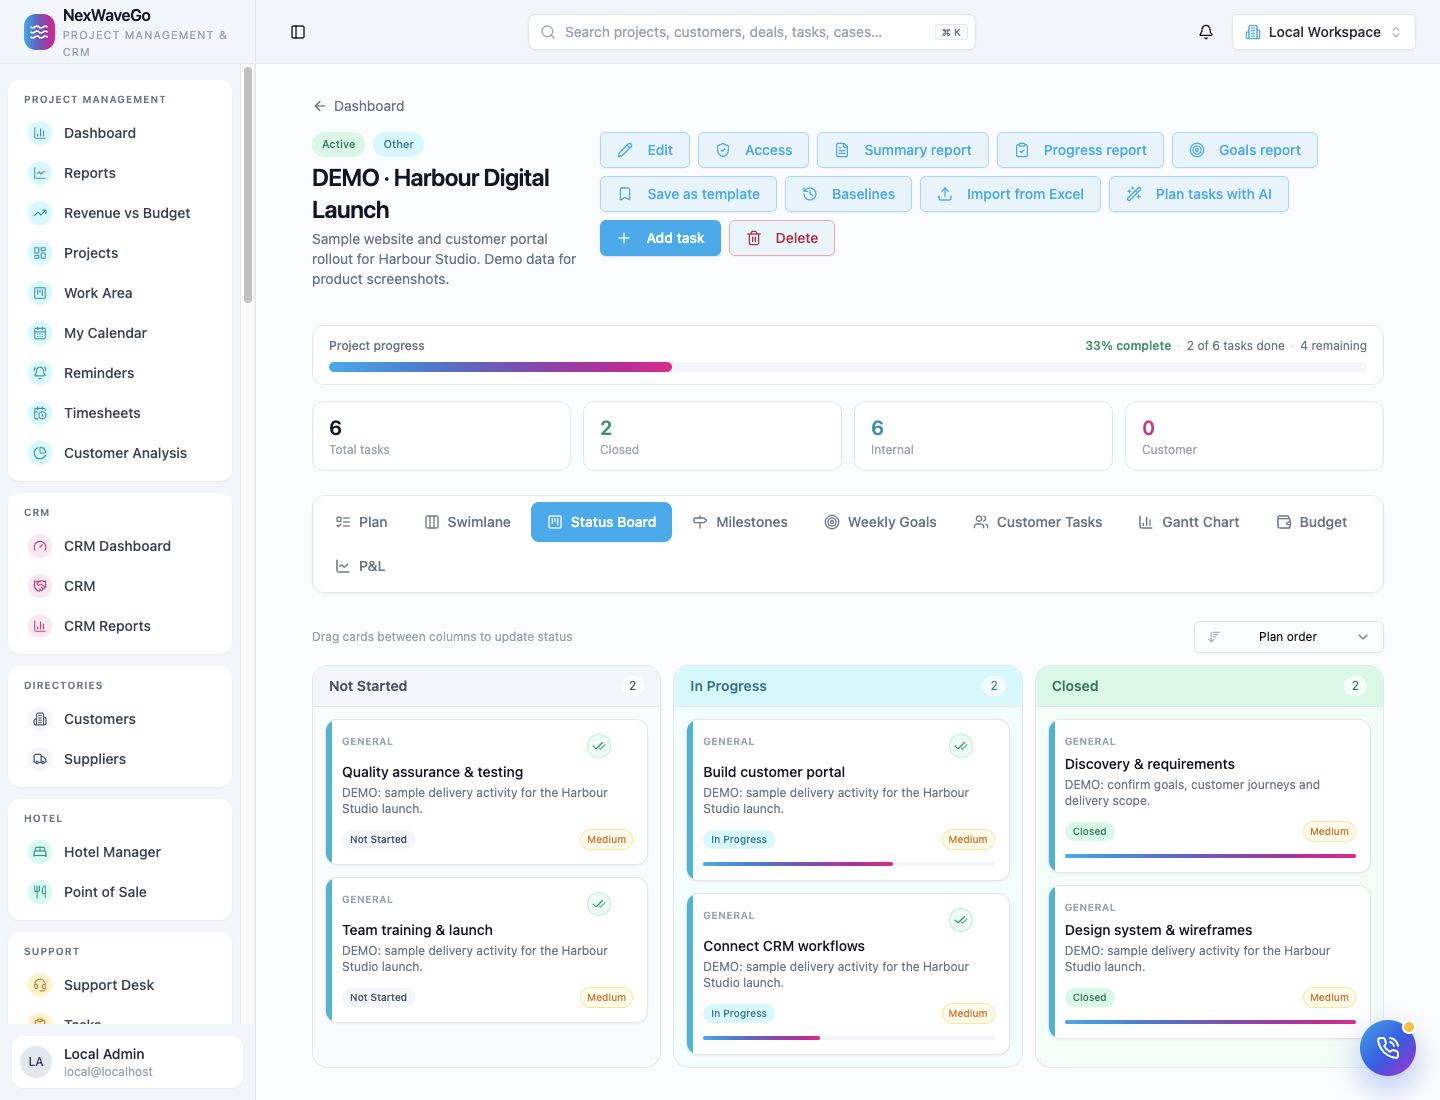The image size is (1440, 1100).
Task: Delete the project with Delete button
Action: tap(782, 238)
